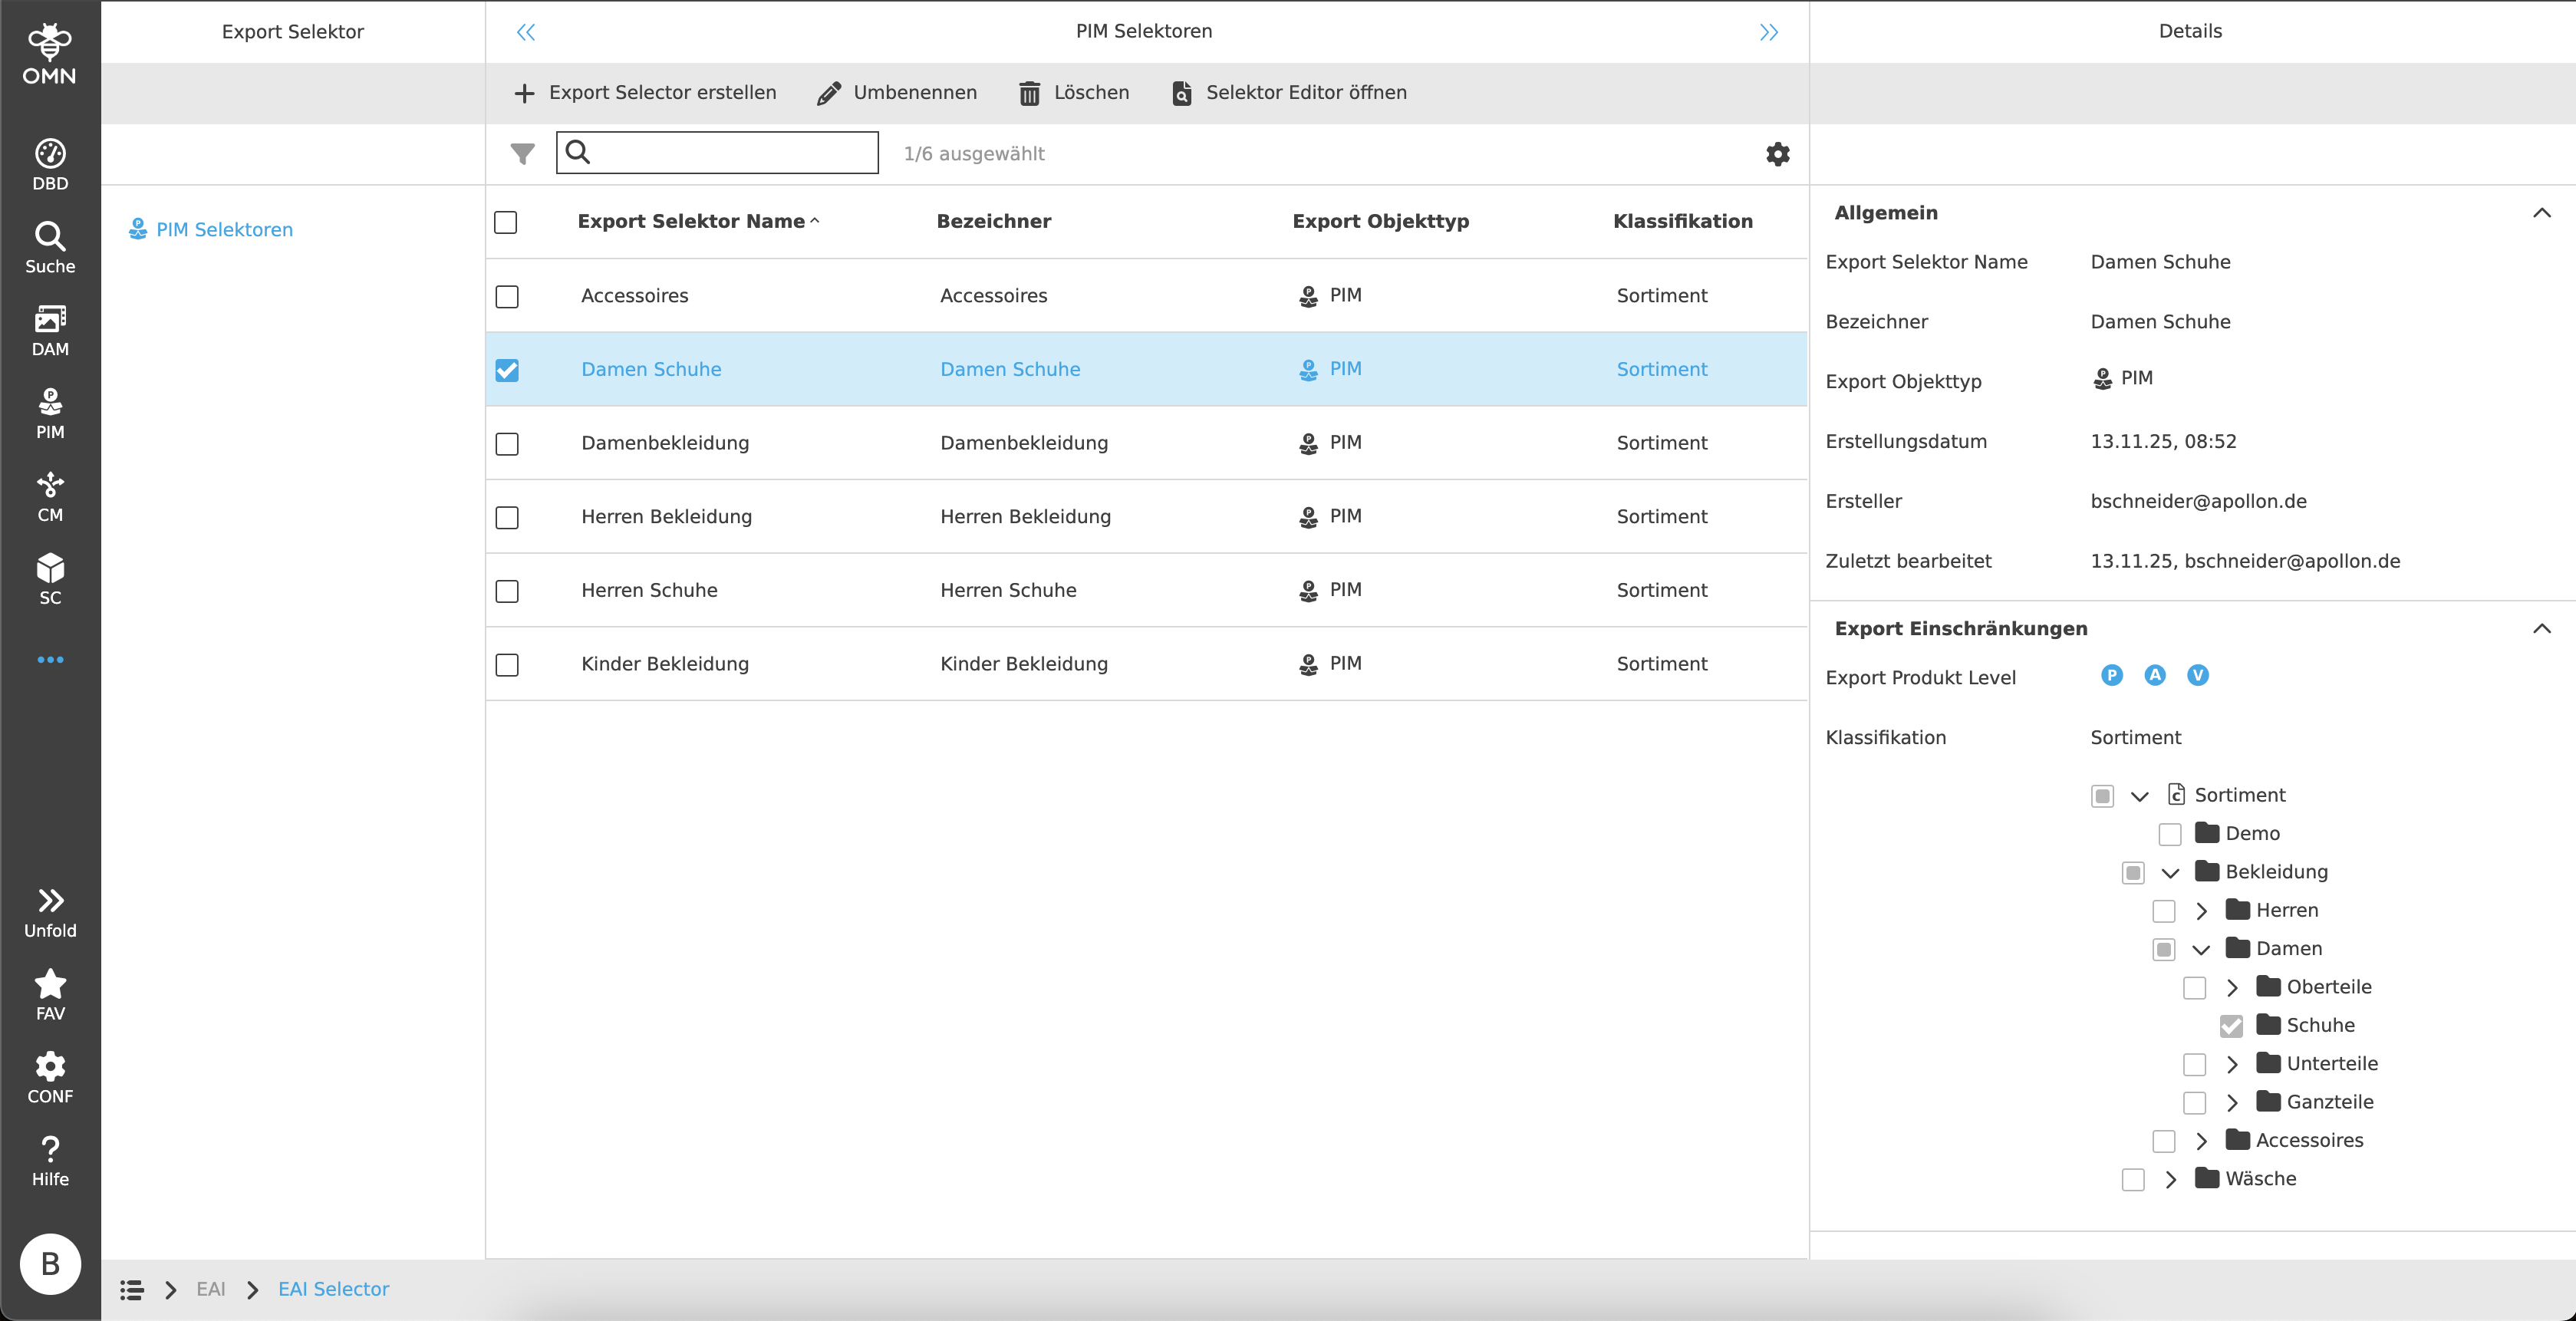Toggle the select-all header checkbox
2576x1321 pixels.
tap(506, 222)
